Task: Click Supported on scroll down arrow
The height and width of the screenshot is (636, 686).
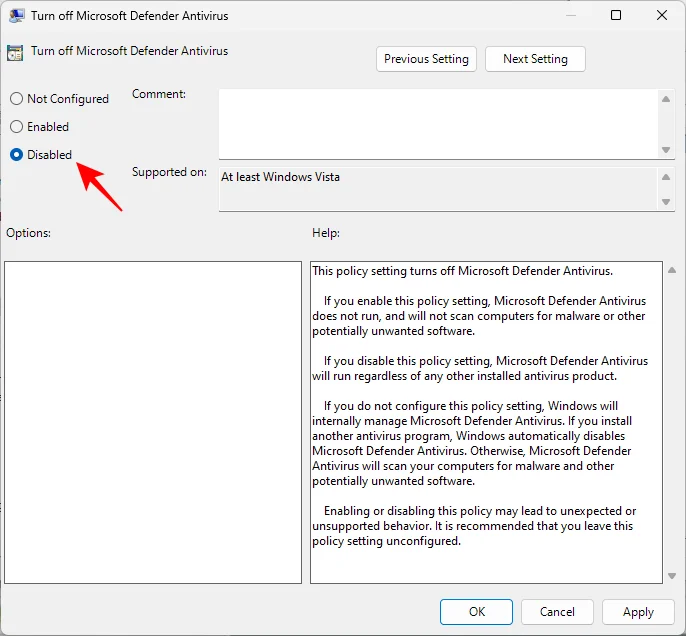Action: [x=666, y=202]
